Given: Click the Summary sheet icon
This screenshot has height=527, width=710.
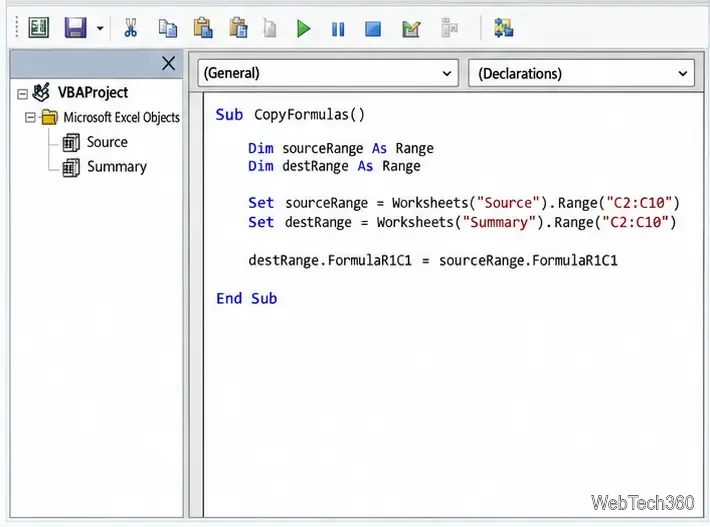Looking at the screenshot, I should pos(71,168).
